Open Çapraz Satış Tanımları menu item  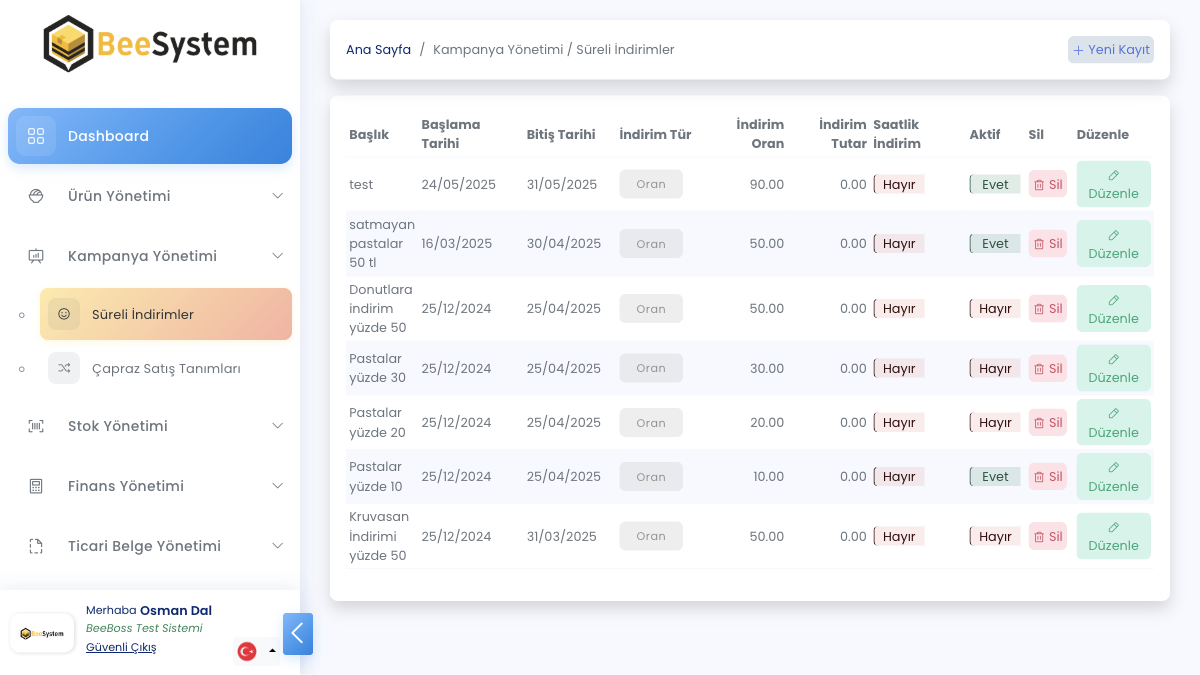click(166, 368)
